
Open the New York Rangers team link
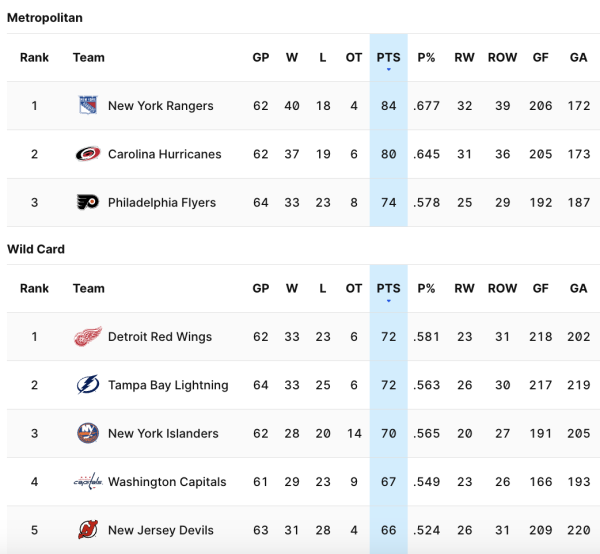[160, 106]
